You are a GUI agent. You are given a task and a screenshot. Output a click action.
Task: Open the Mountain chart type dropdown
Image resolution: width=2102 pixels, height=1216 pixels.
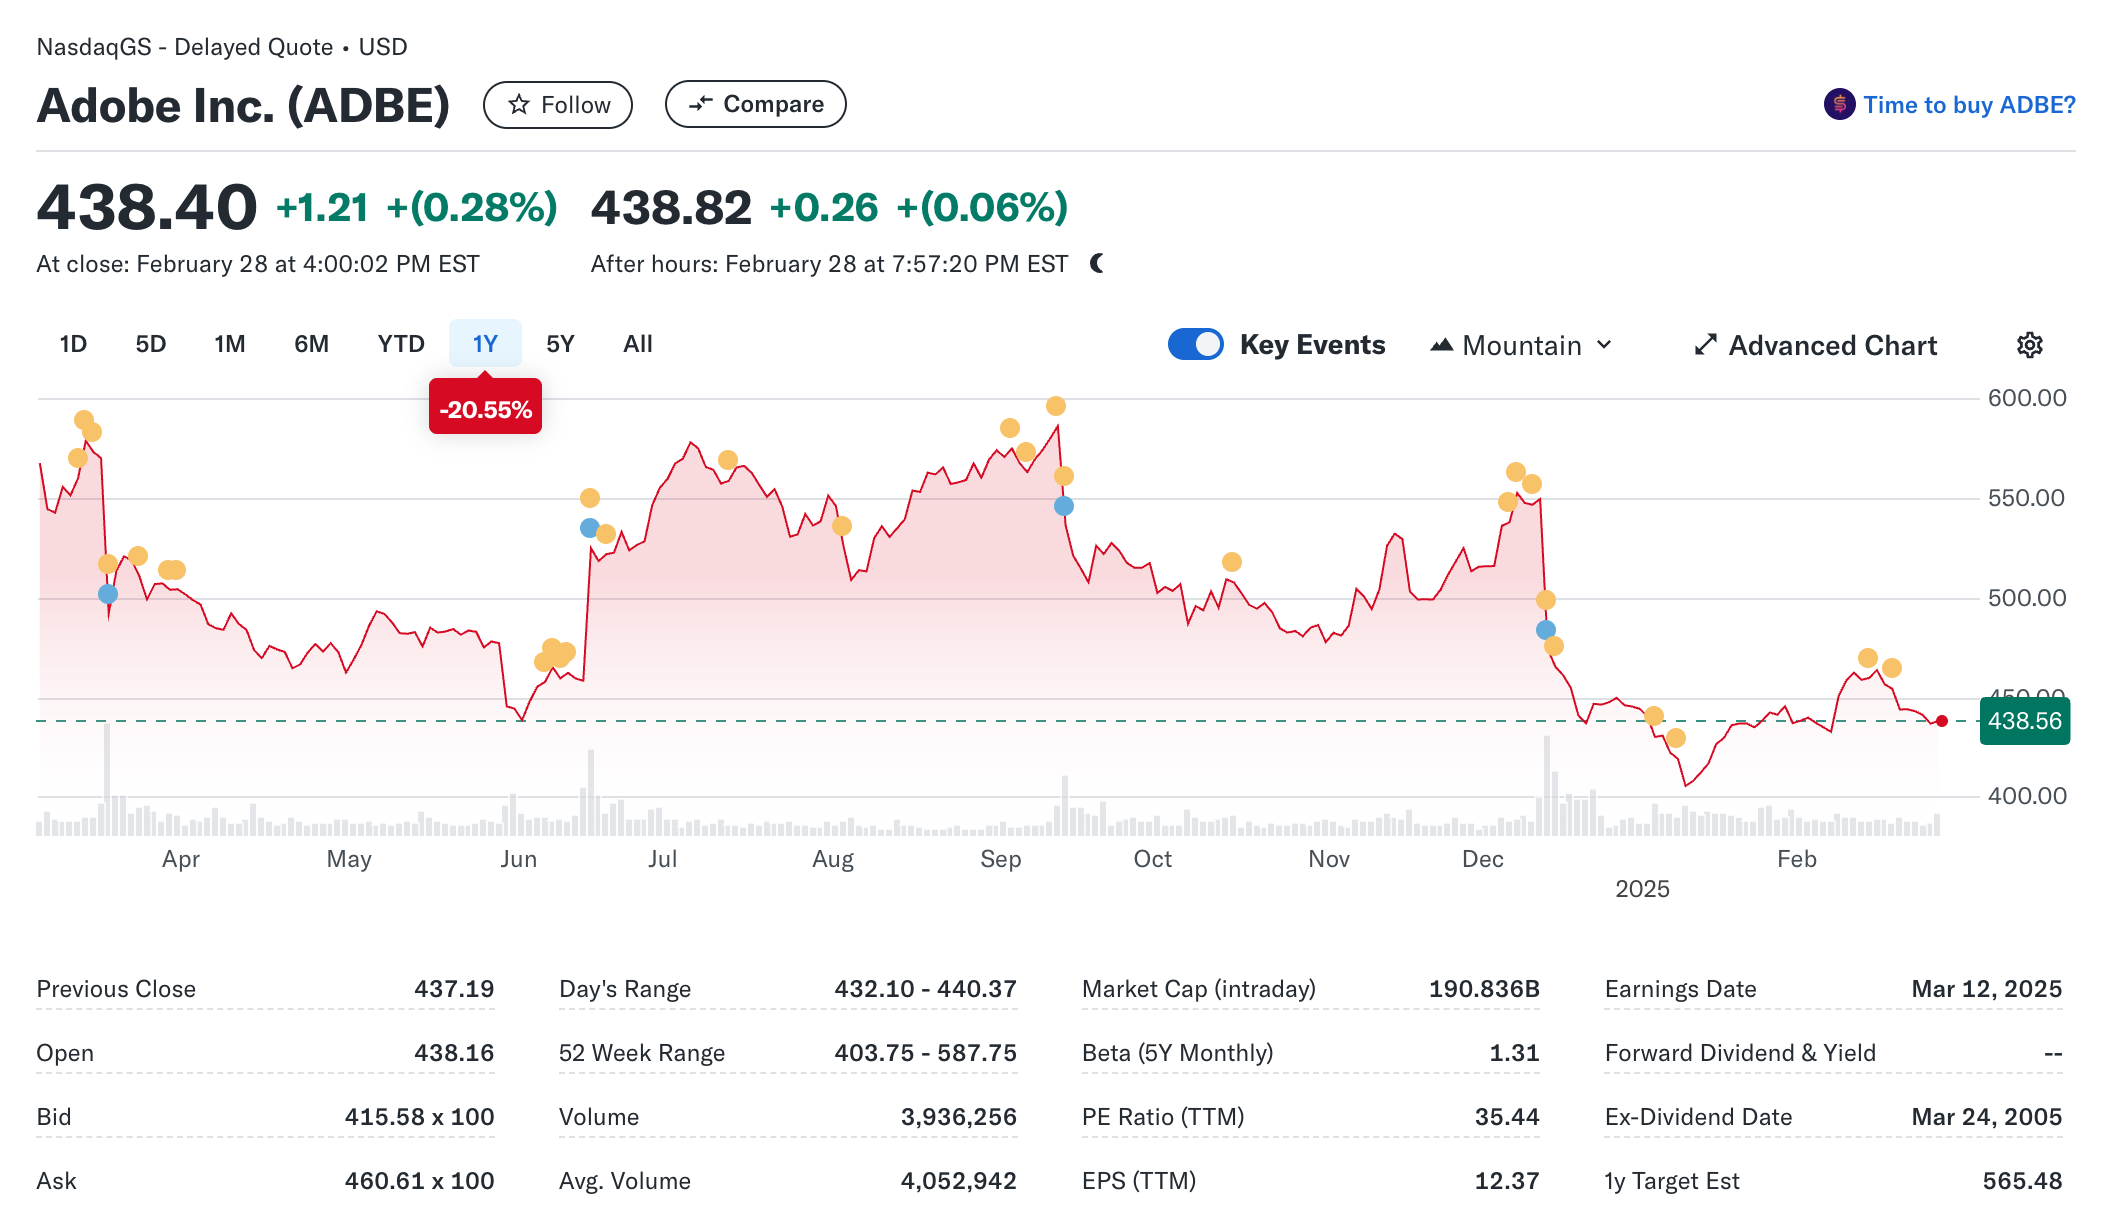click(x=1521, y=345)
